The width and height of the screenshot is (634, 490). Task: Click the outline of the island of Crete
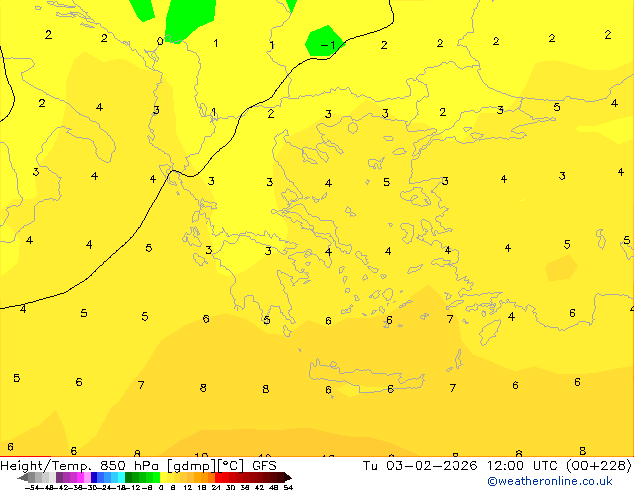[366, 376]
